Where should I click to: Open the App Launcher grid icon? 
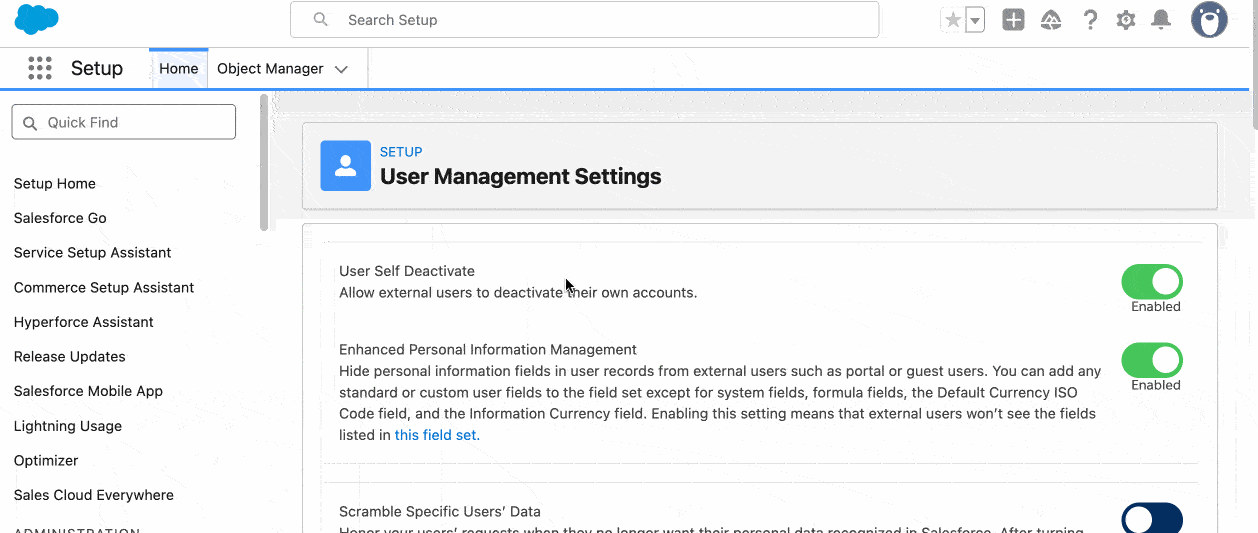40,68
